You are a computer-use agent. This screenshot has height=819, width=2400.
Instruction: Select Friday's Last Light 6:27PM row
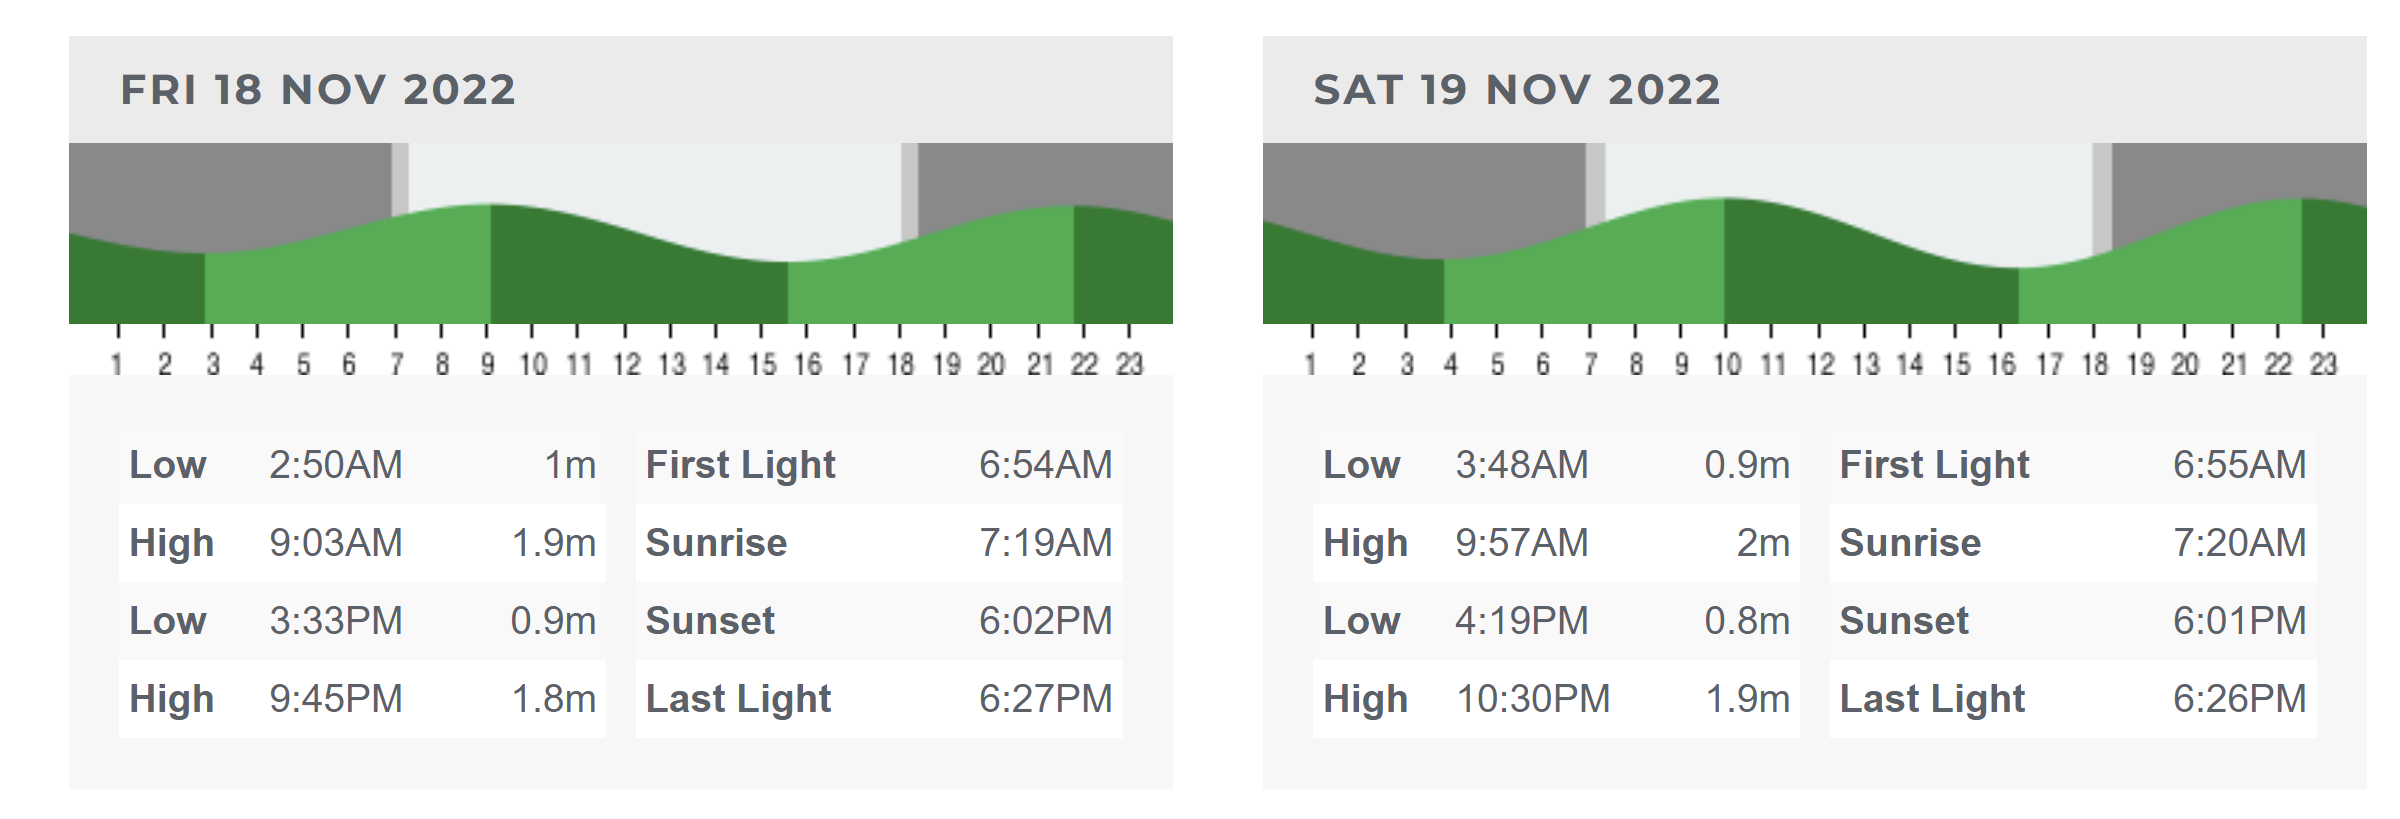(879, 699)
